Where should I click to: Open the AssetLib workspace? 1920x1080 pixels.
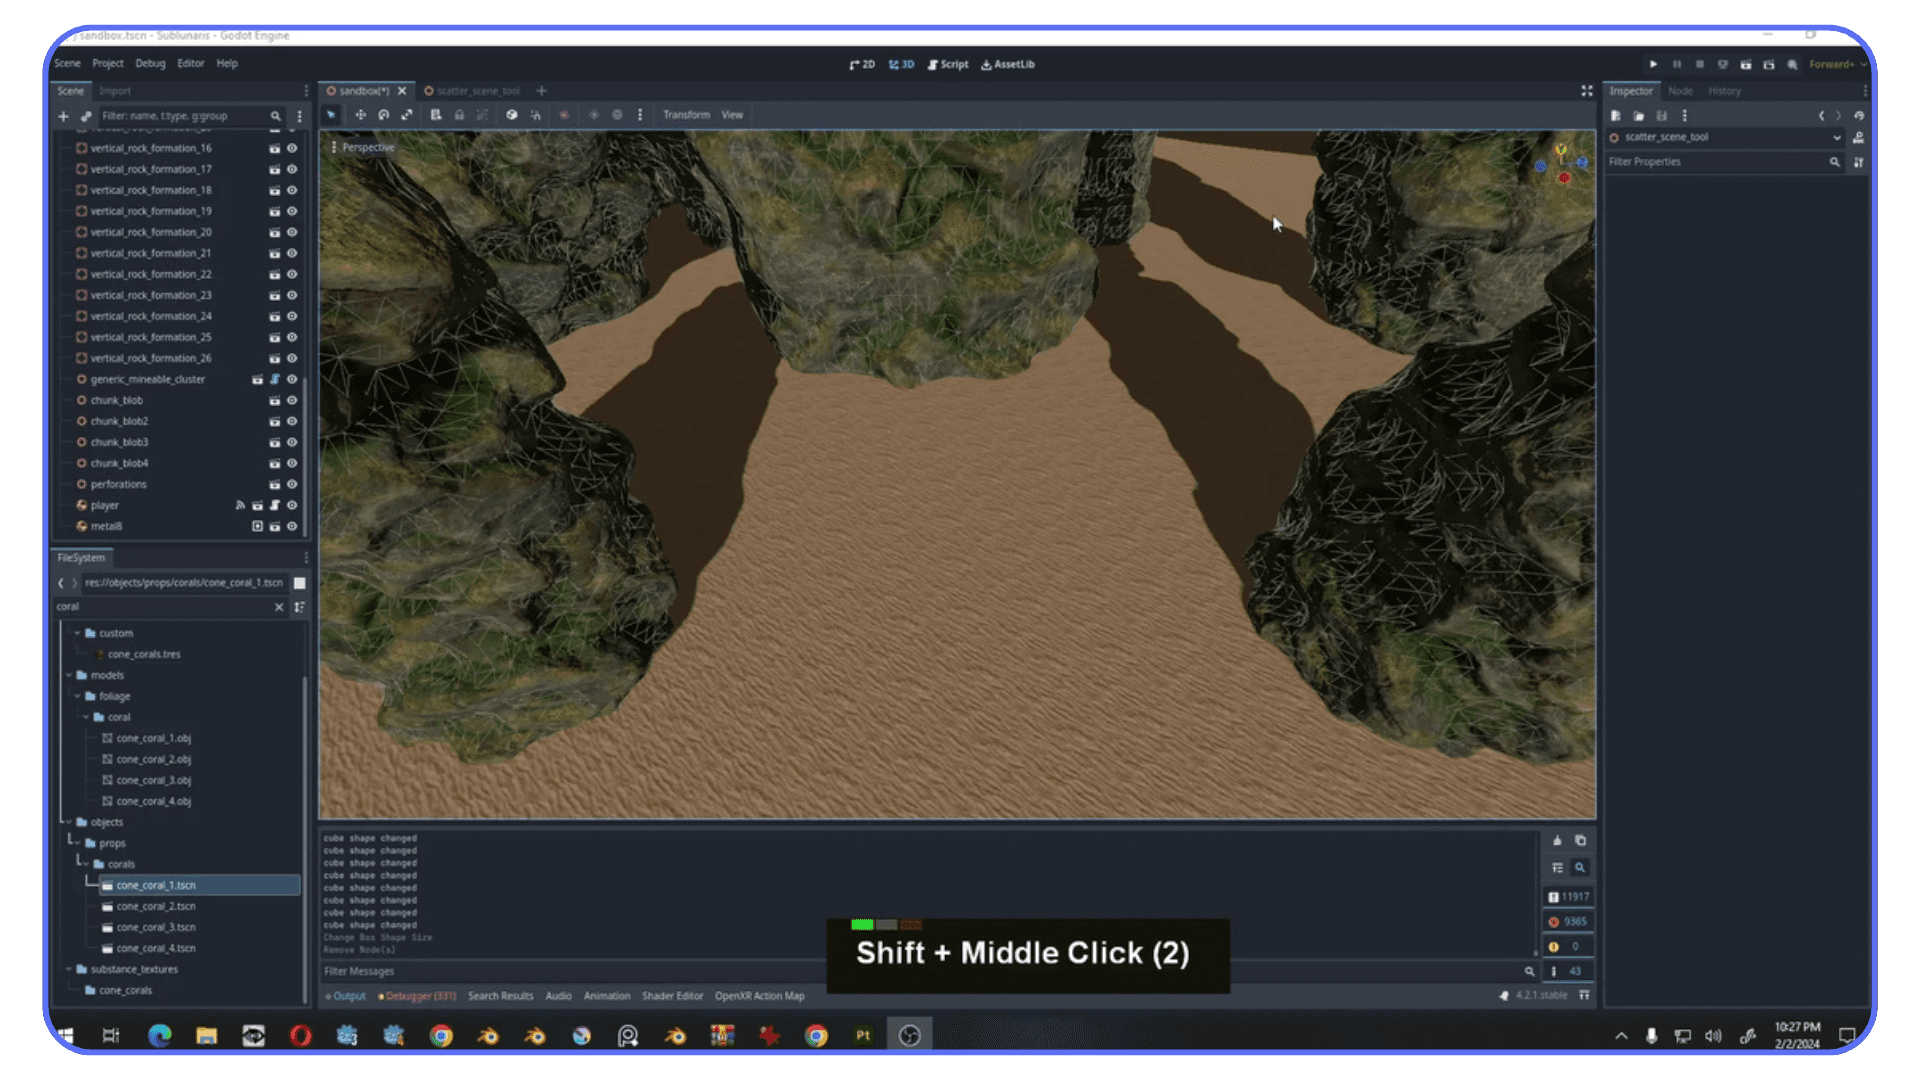click(1007, 64)
